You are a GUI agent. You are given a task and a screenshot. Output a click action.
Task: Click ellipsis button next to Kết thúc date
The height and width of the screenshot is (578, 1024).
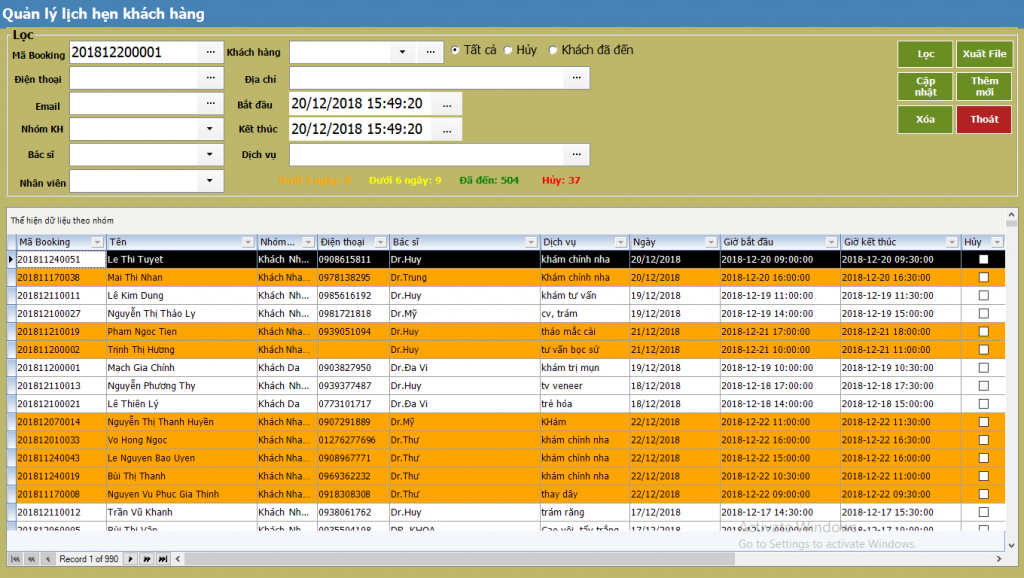[447, 130]
